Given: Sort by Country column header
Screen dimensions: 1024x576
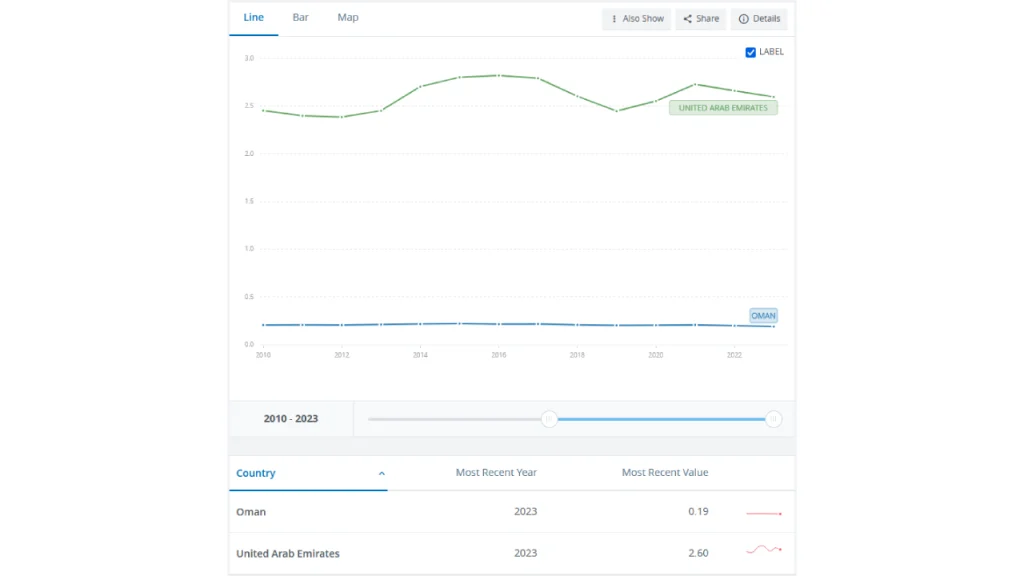Looking at the screenshot, I should pos(256,473).
